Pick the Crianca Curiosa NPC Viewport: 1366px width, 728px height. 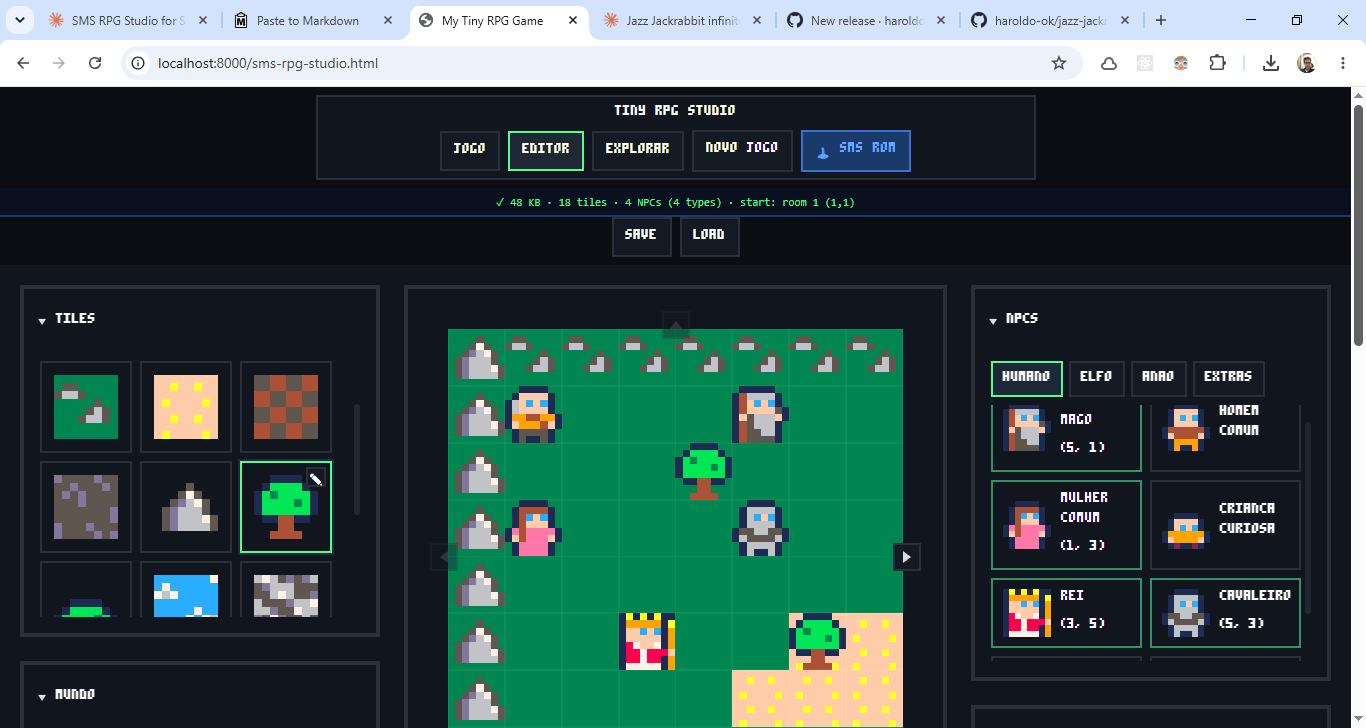pos(1225,524)
